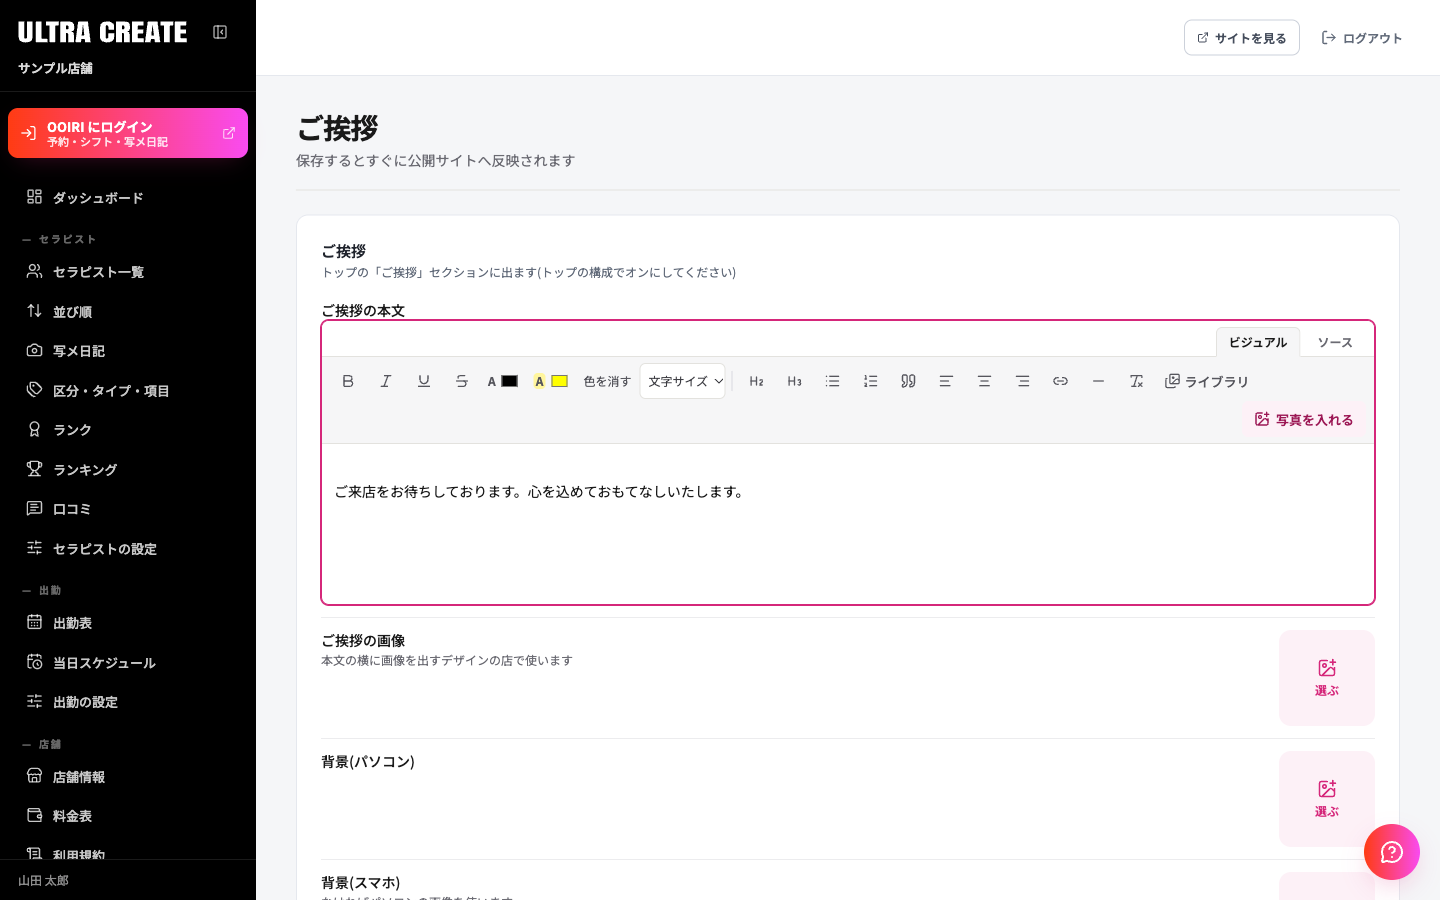Choose image for ご挨拶の画像
This screenshot has height=900, width=1440.
[x=1327, y=678]
